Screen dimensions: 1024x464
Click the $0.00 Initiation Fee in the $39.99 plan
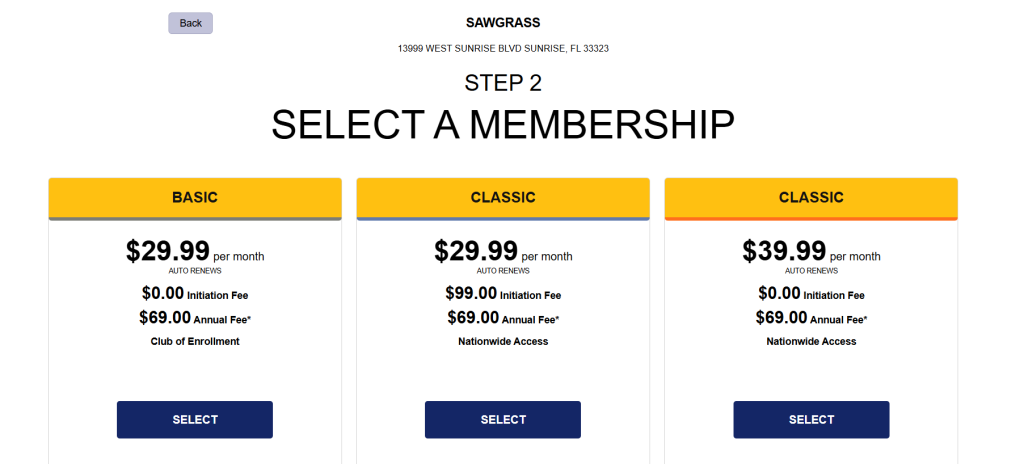[811, 294]
